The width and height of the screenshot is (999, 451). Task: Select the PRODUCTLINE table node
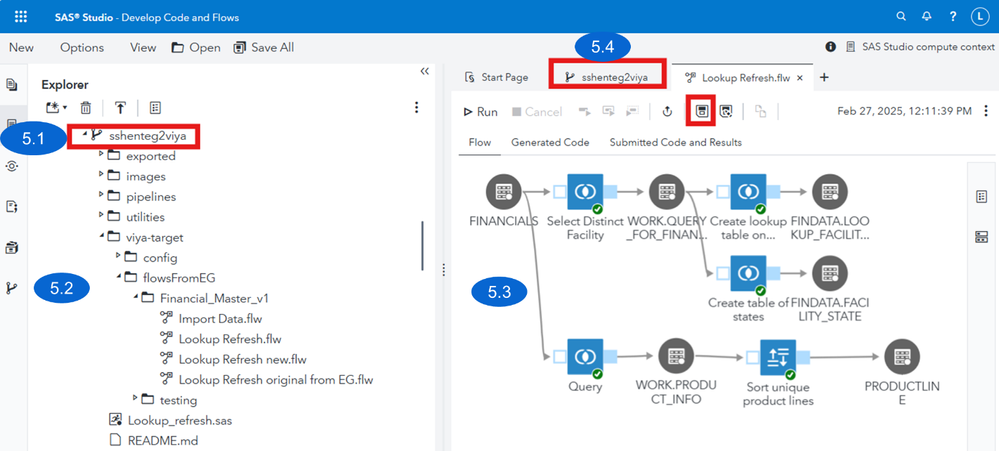point(902,357)
